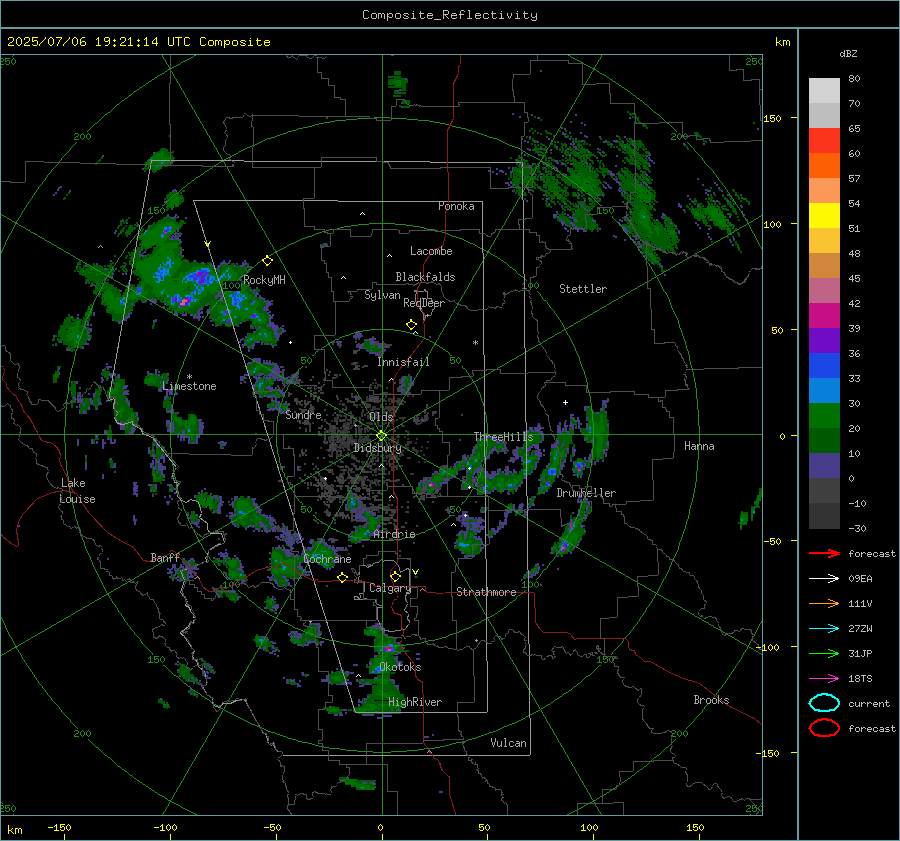This screenshot has width=900, height=841.
Task: Click the Ponoka city label
Action: coord(456,206)
